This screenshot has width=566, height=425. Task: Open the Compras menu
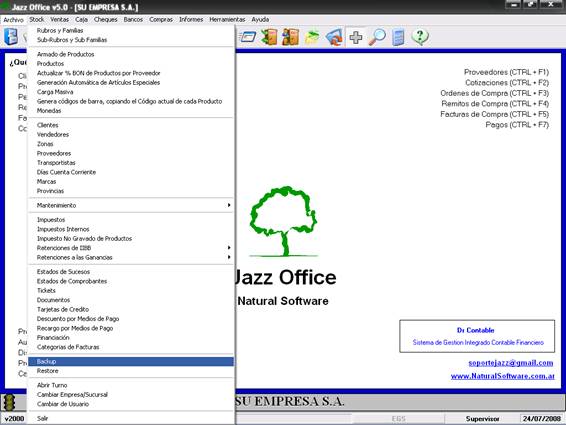pyautogui.click(x=161, y=19)
